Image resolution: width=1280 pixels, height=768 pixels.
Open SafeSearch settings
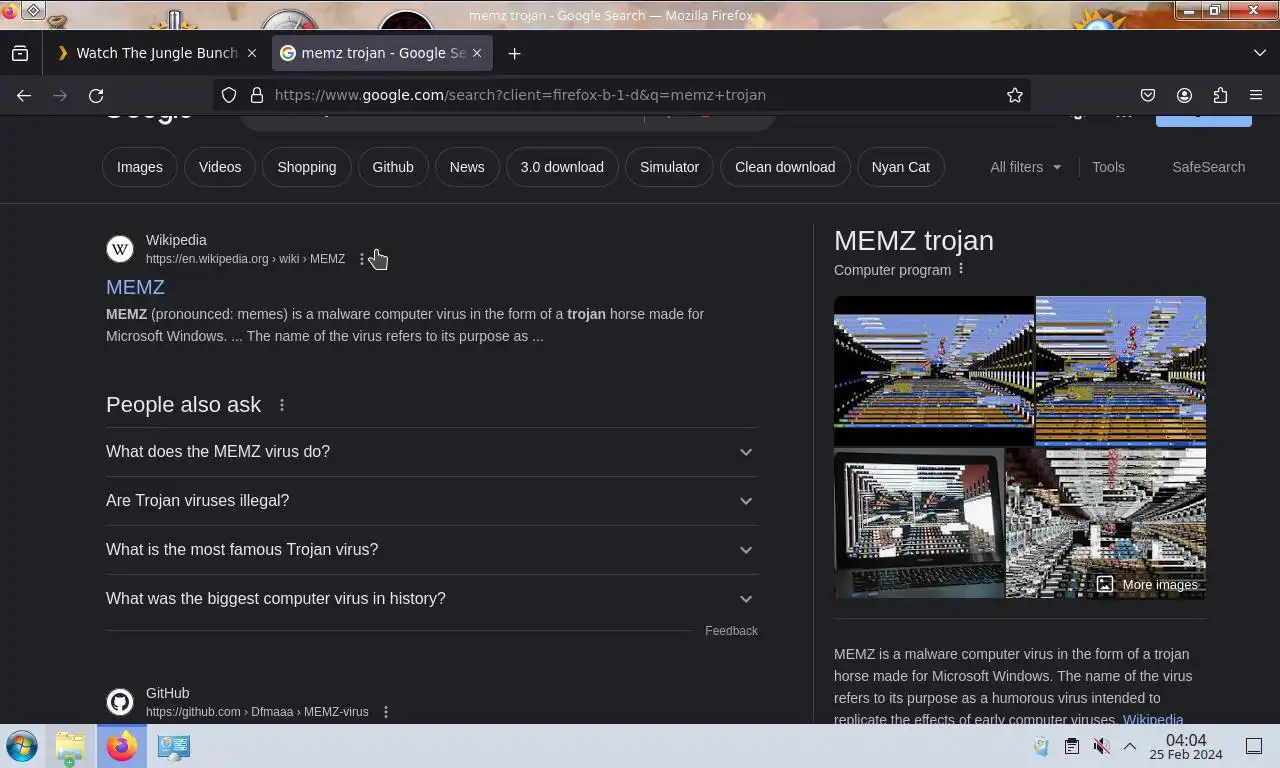(1208, 167)
